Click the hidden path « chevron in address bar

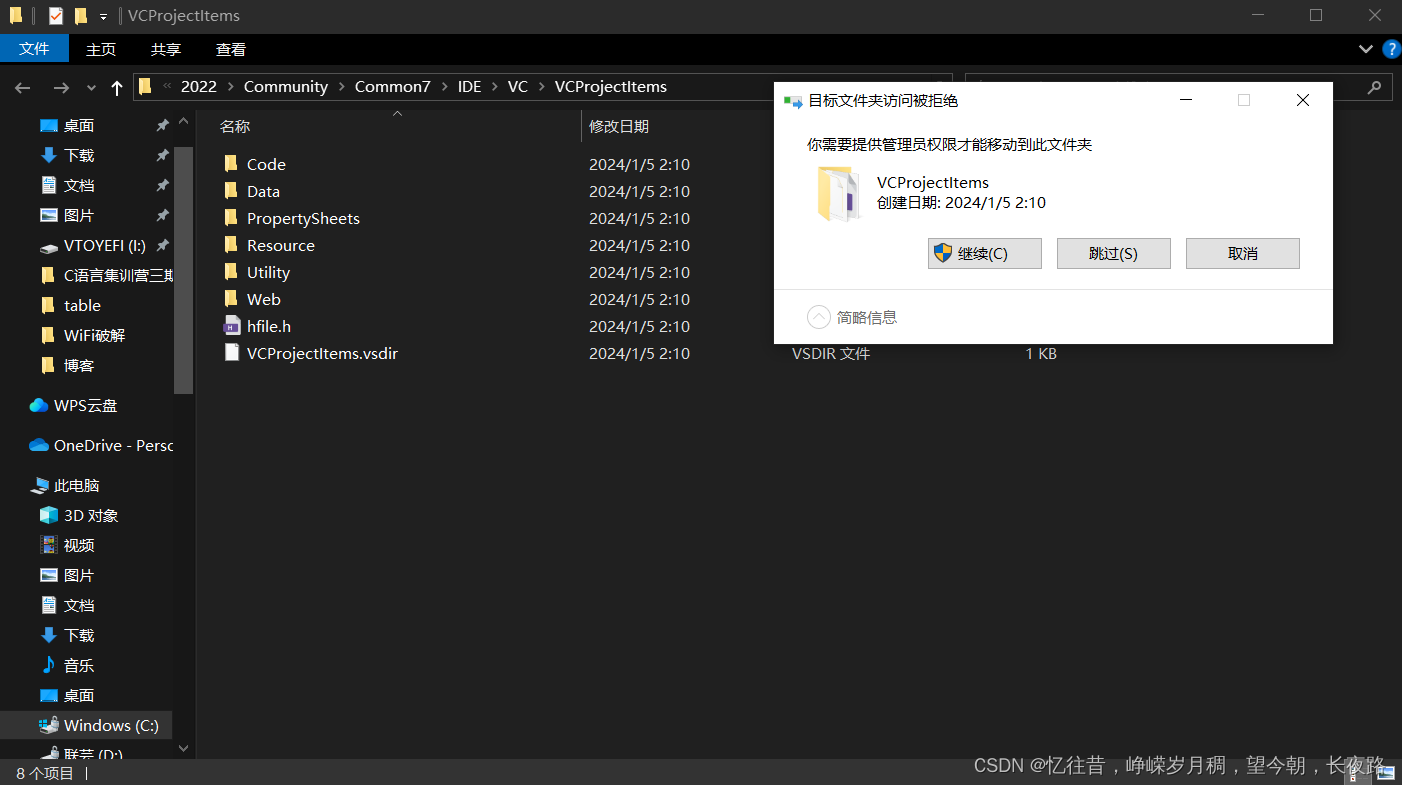pos(167,87)
